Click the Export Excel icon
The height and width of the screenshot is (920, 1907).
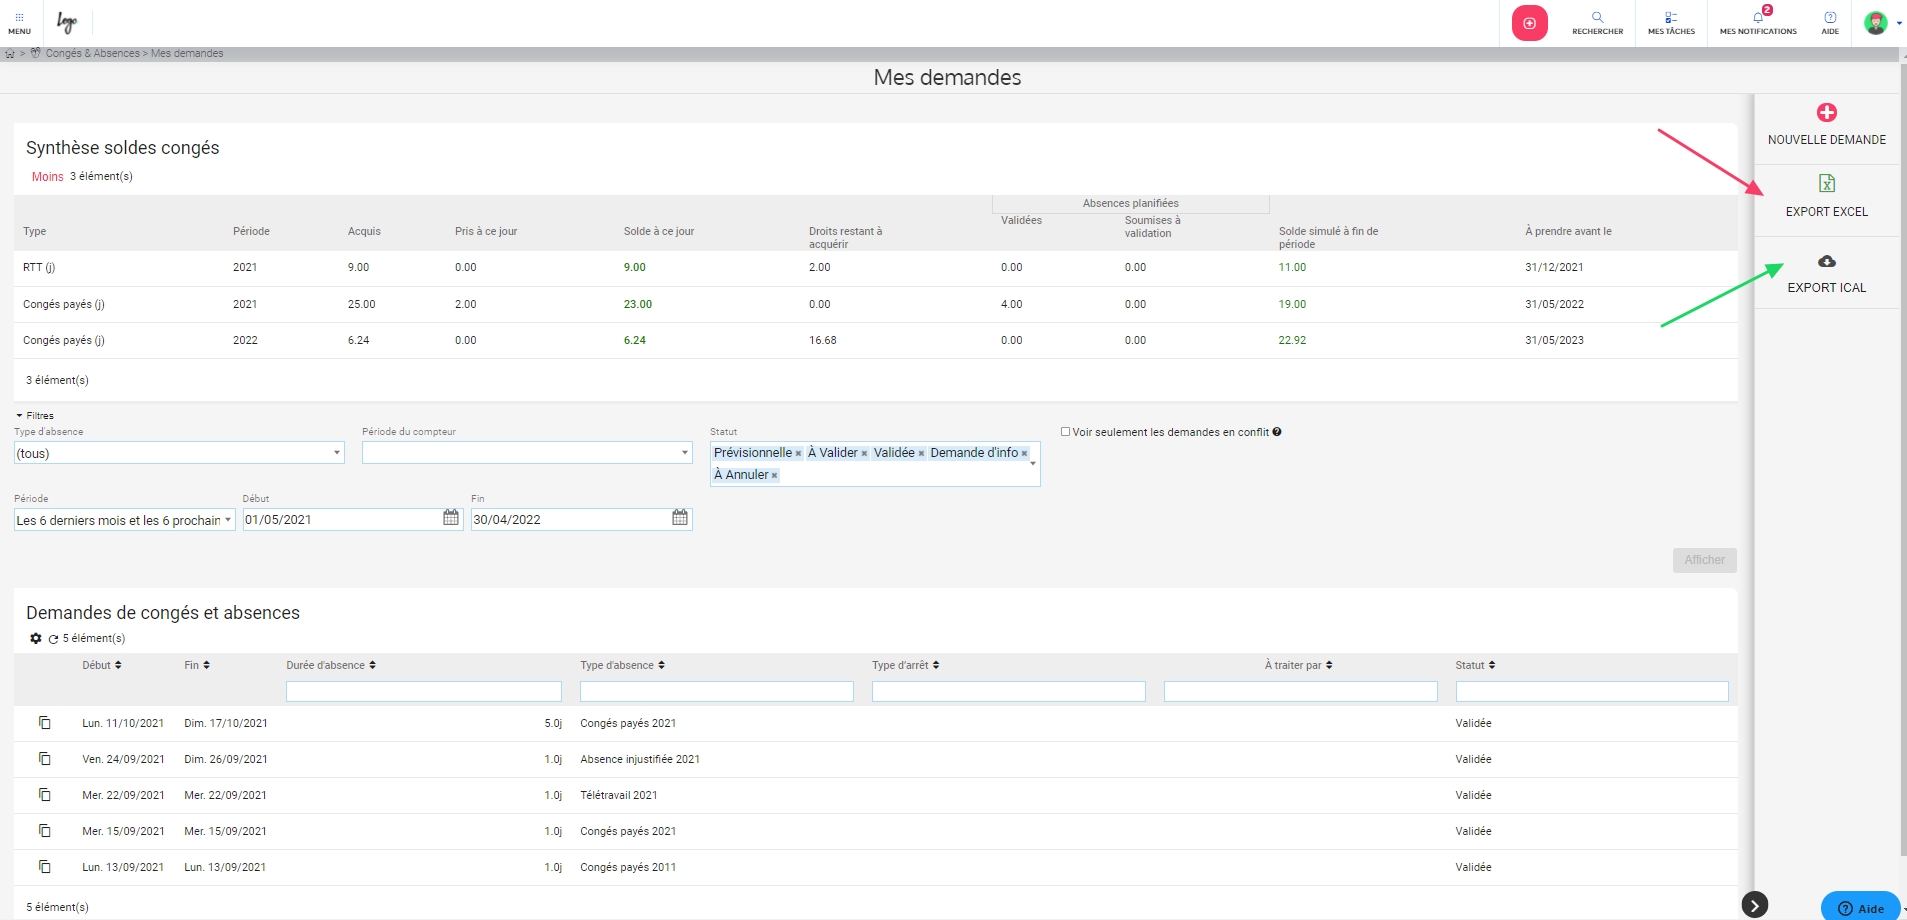1827,183
